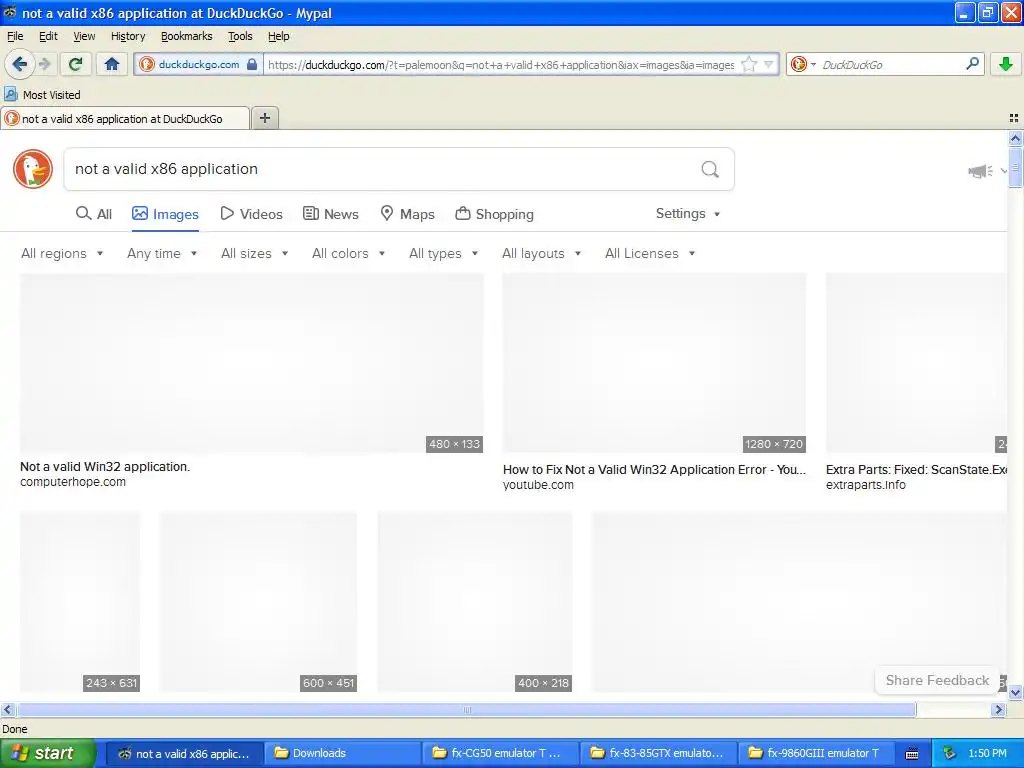The image size is (1024, 768).
Task: Open the 400 × 218 image thumbnail
Action: (475, 602)
